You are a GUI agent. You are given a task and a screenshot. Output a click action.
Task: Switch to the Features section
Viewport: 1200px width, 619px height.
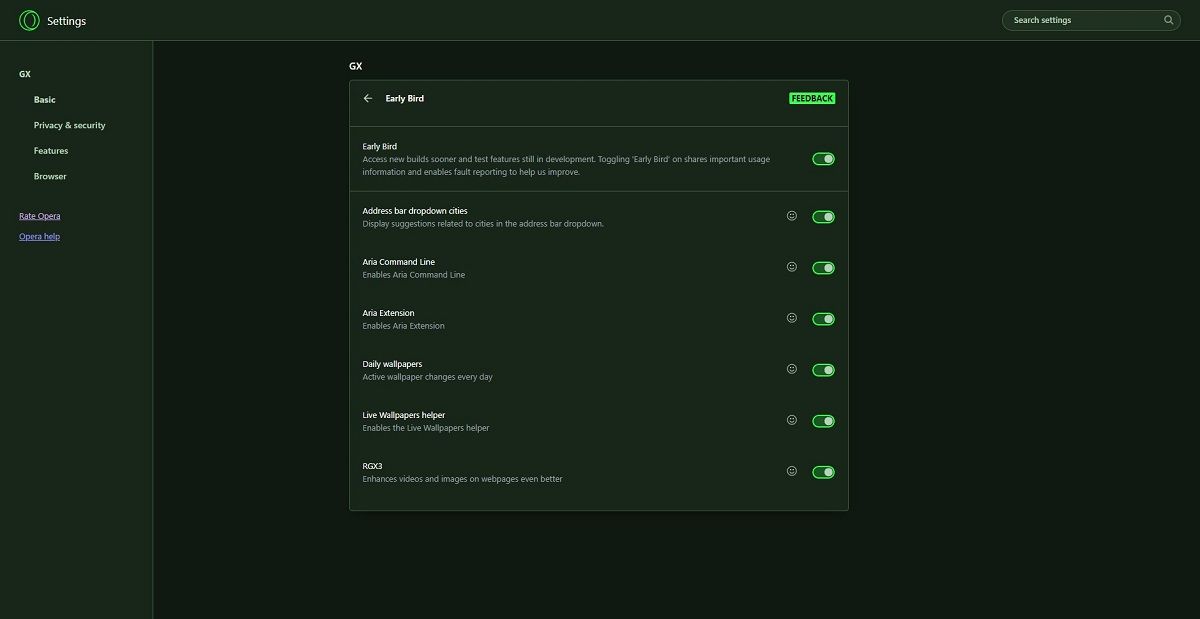coord(49,150)
